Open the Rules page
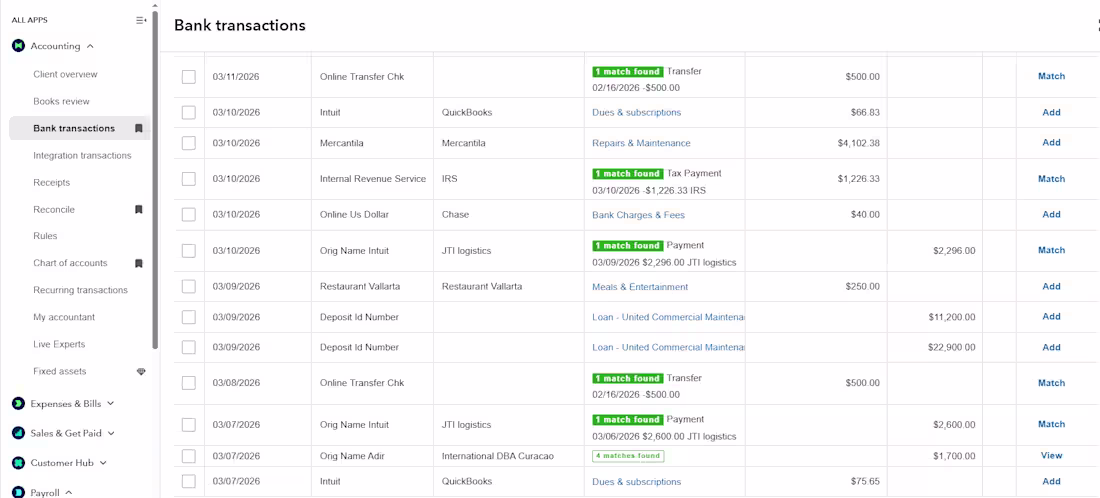 click(45, 236)
